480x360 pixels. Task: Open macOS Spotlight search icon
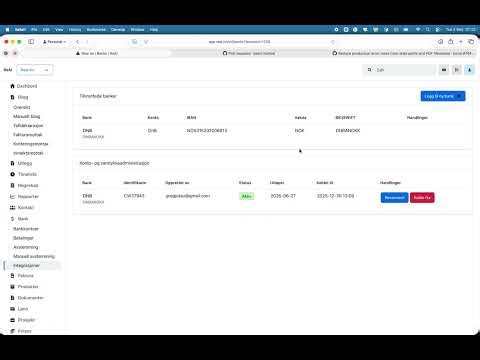pos(428,29)
